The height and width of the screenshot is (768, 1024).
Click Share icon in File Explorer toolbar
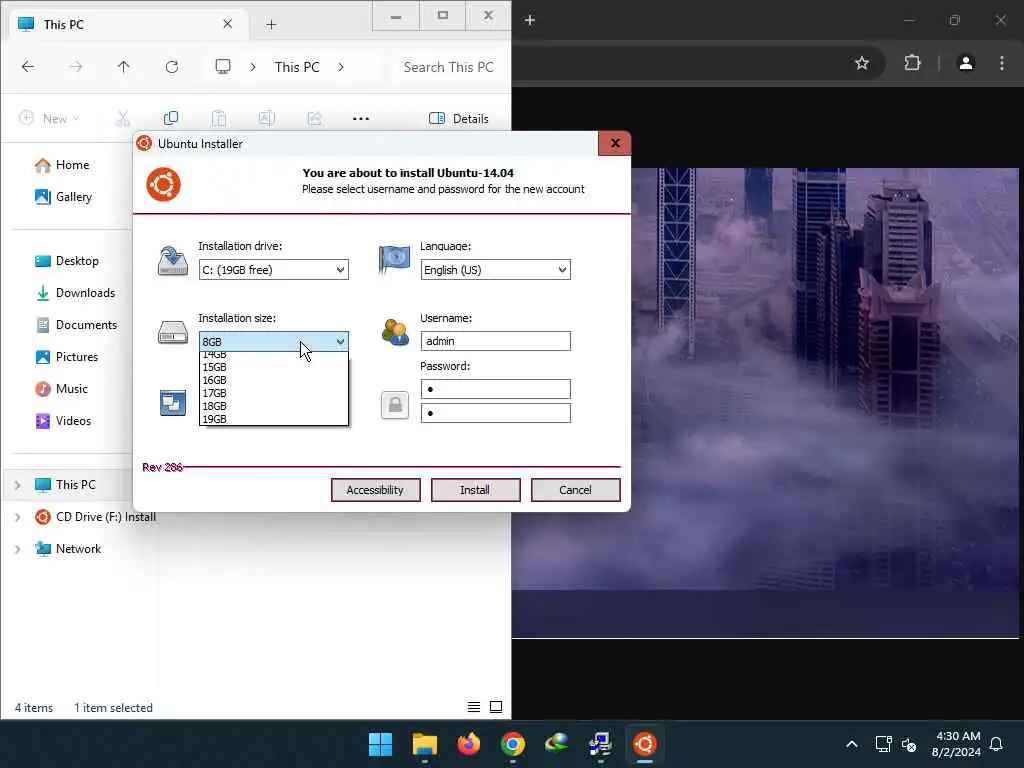[315, 118]
